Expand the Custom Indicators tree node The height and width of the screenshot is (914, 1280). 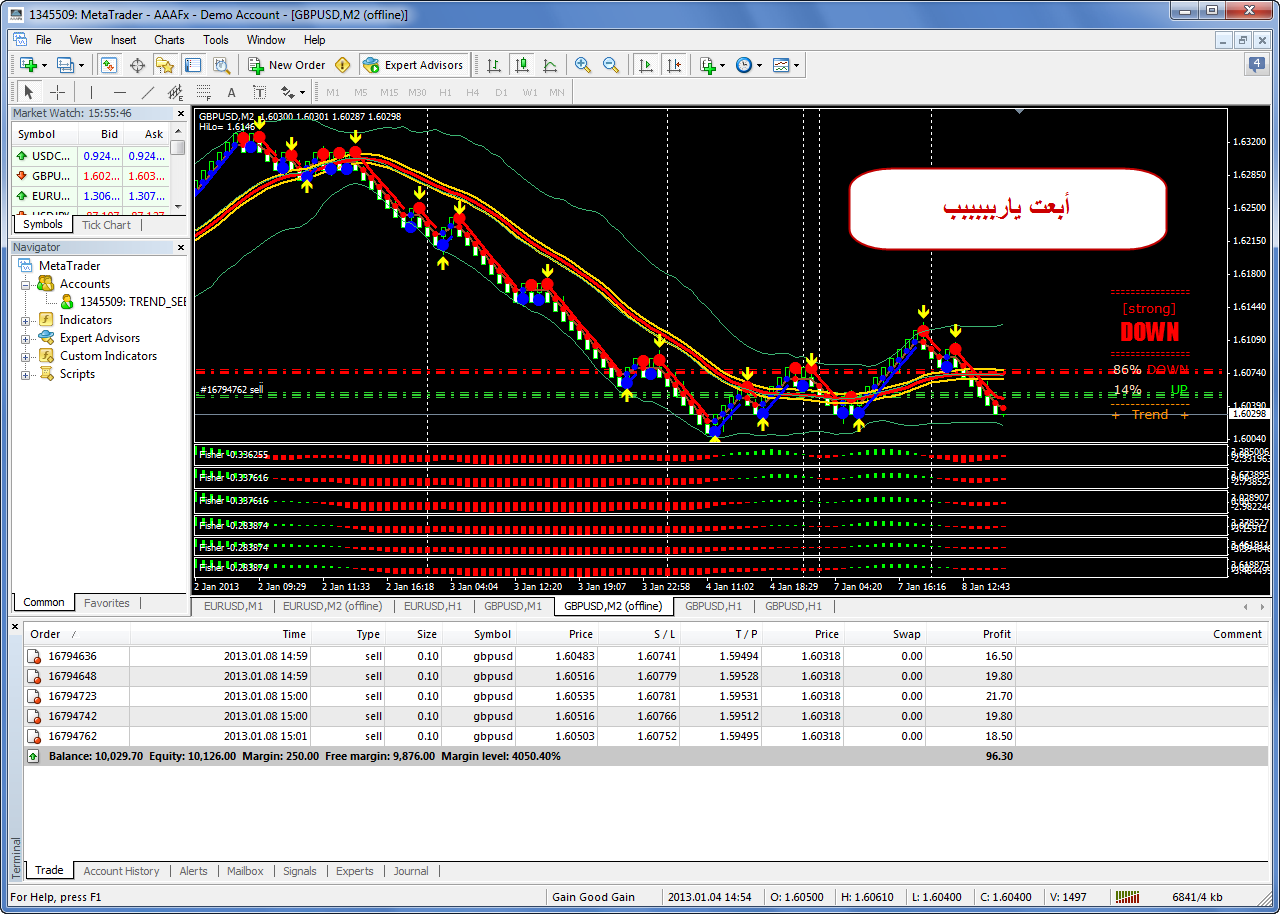[25, 356]
